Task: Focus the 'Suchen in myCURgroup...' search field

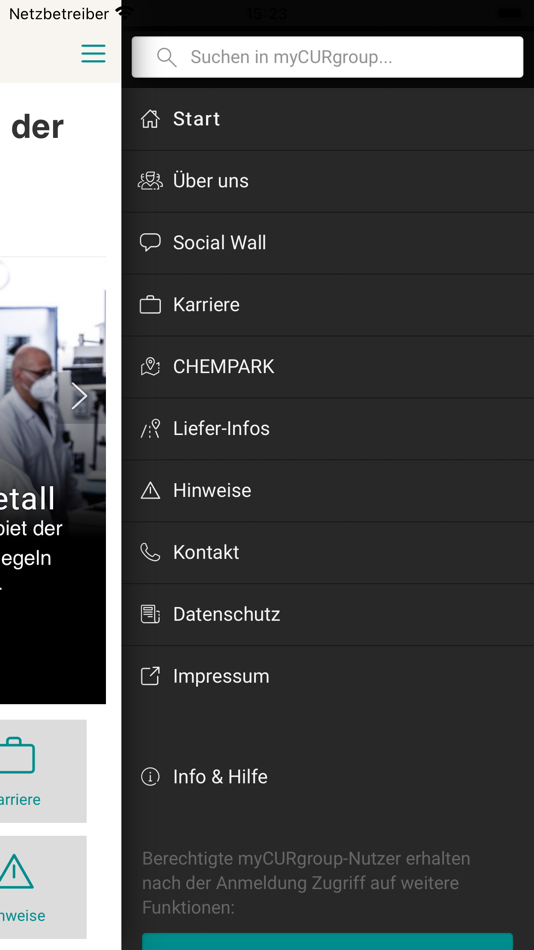Action: coord(327,57)
